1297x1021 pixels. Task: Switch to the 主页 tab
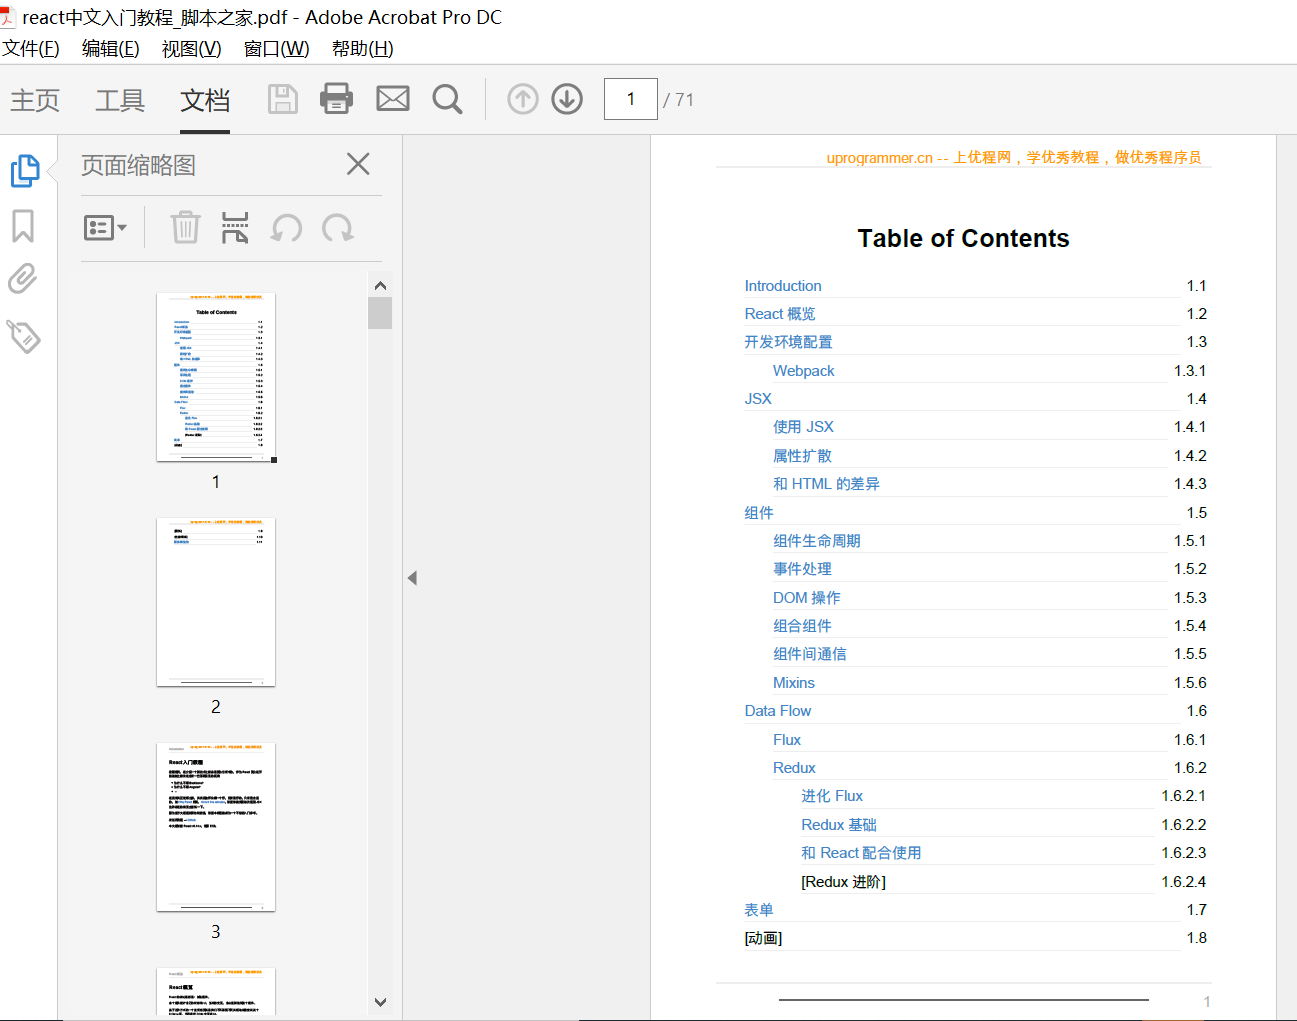click(x=35, y=100)
